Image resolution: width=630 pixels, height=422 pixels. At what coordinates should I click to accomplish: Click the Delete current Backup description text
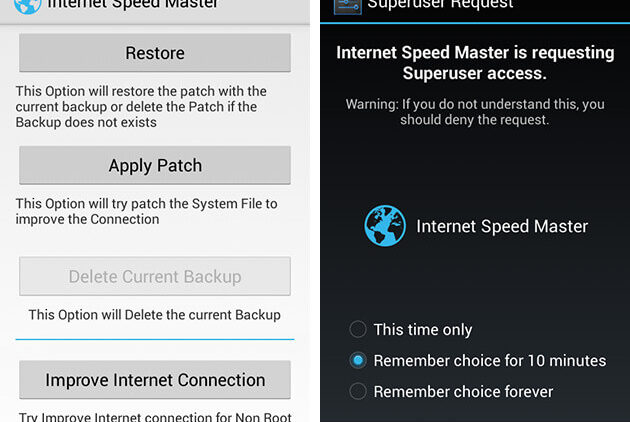[x=154, y=314]
